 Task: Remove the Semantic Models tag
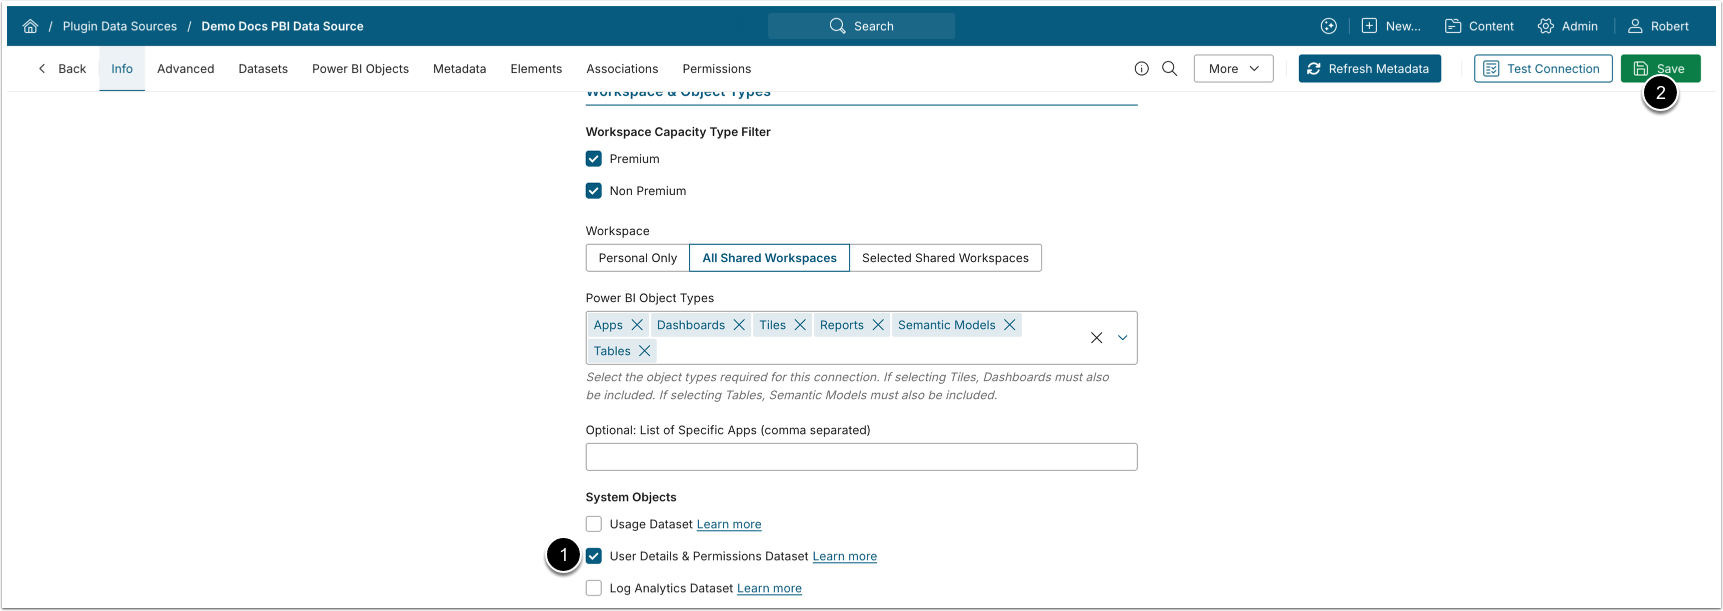coord(1010,325)
